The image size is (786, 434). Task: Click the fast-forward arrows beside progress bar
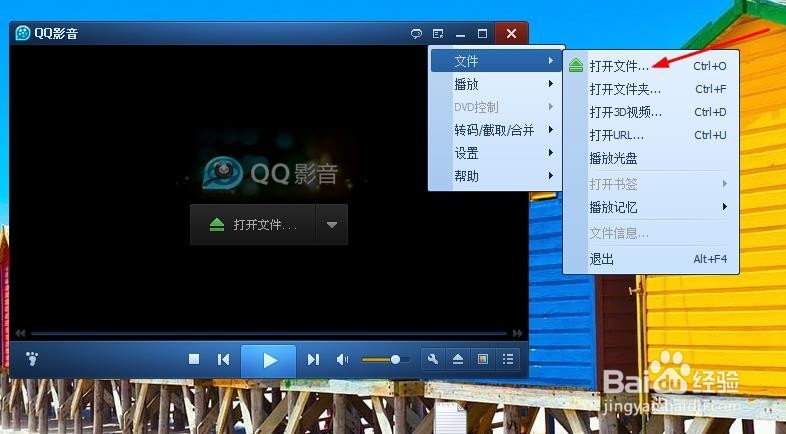coord(518,333)
